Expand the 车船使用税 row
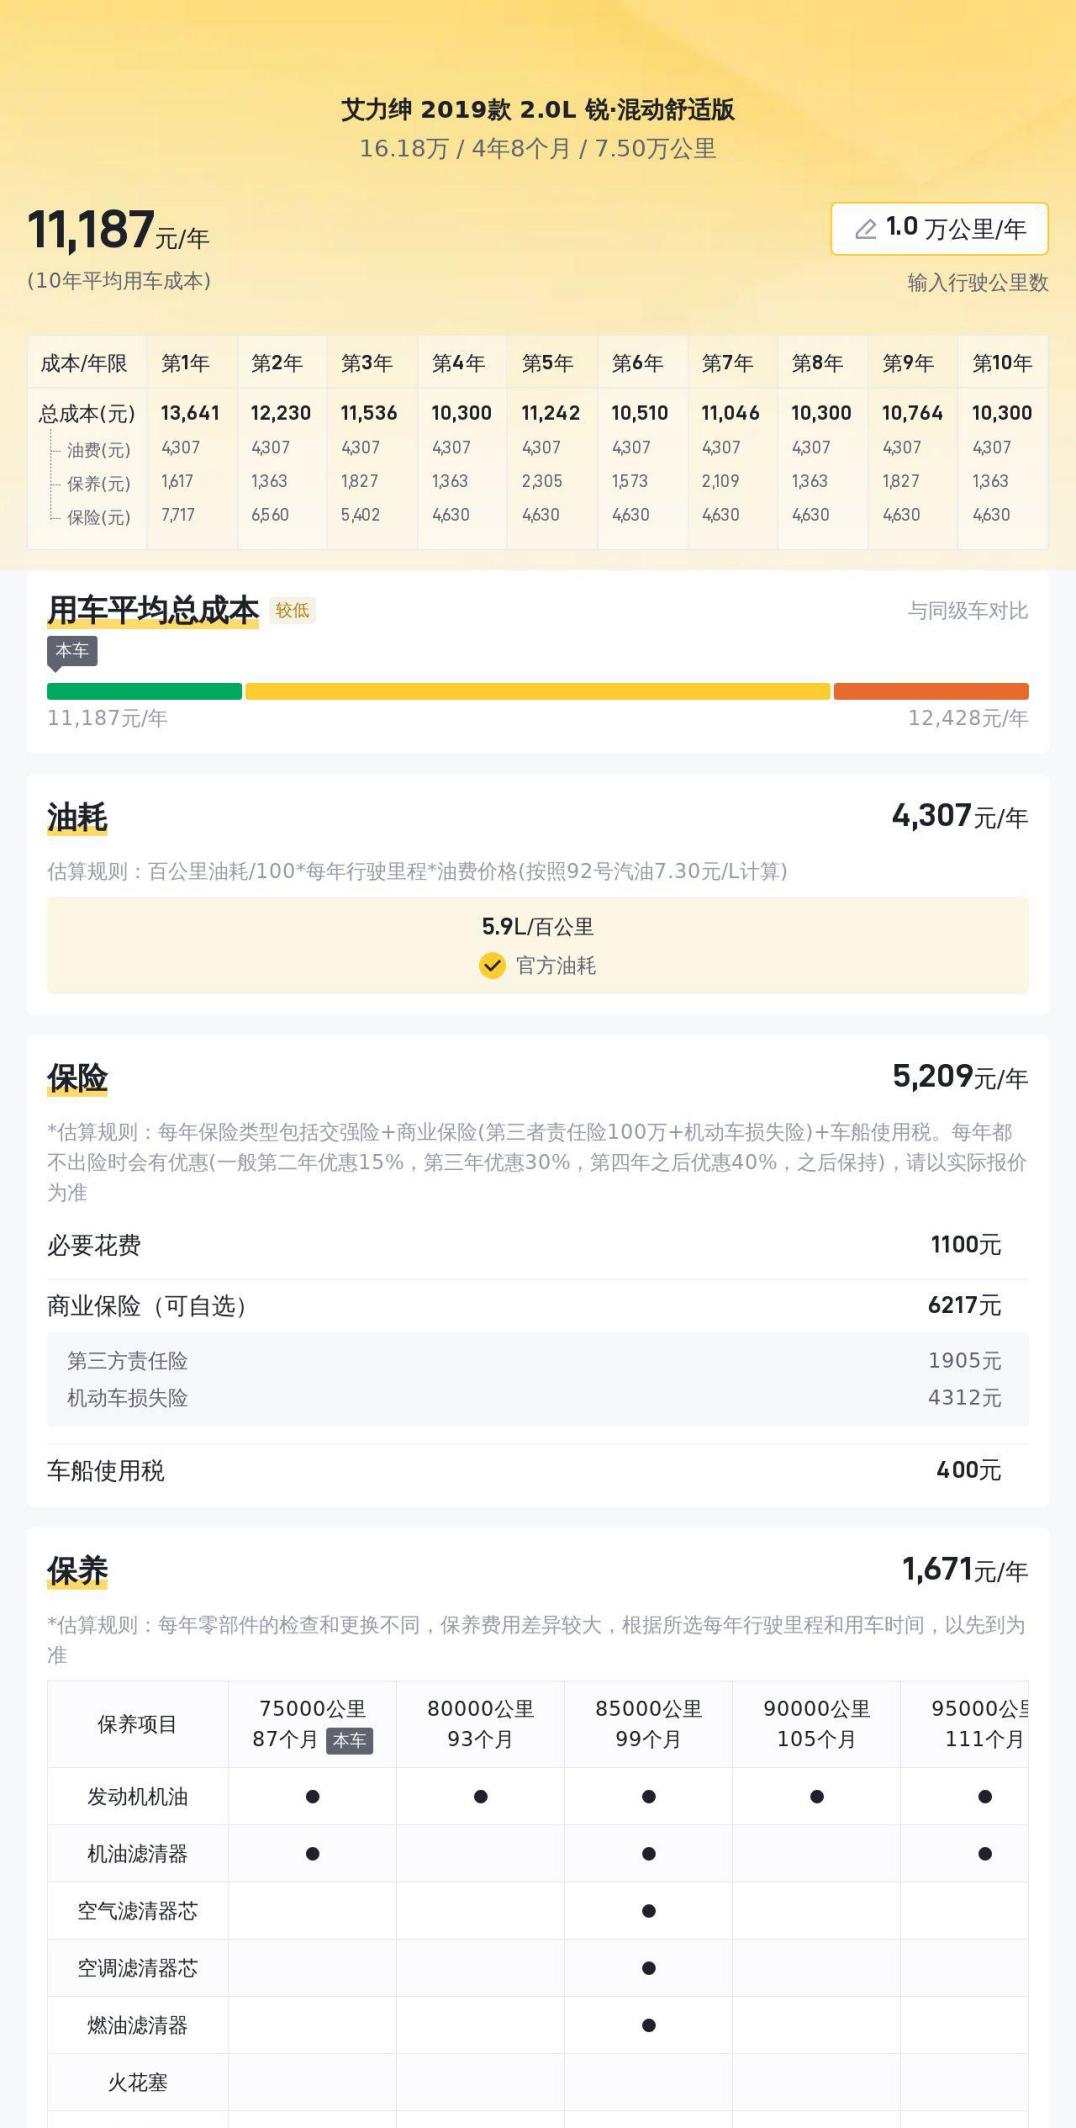The height and width of the screenshot is (2128, 1076). pyautogui.click(x=538, y=1470)
